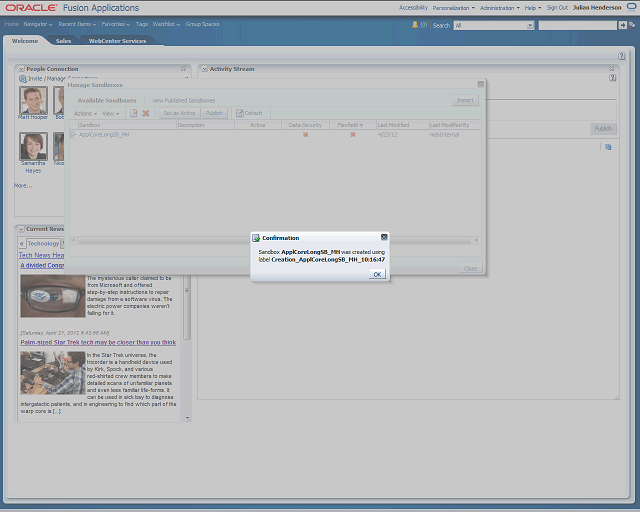
Task: Click the Oracle chat bubble icon beside the username
Action: click(631, 7)
